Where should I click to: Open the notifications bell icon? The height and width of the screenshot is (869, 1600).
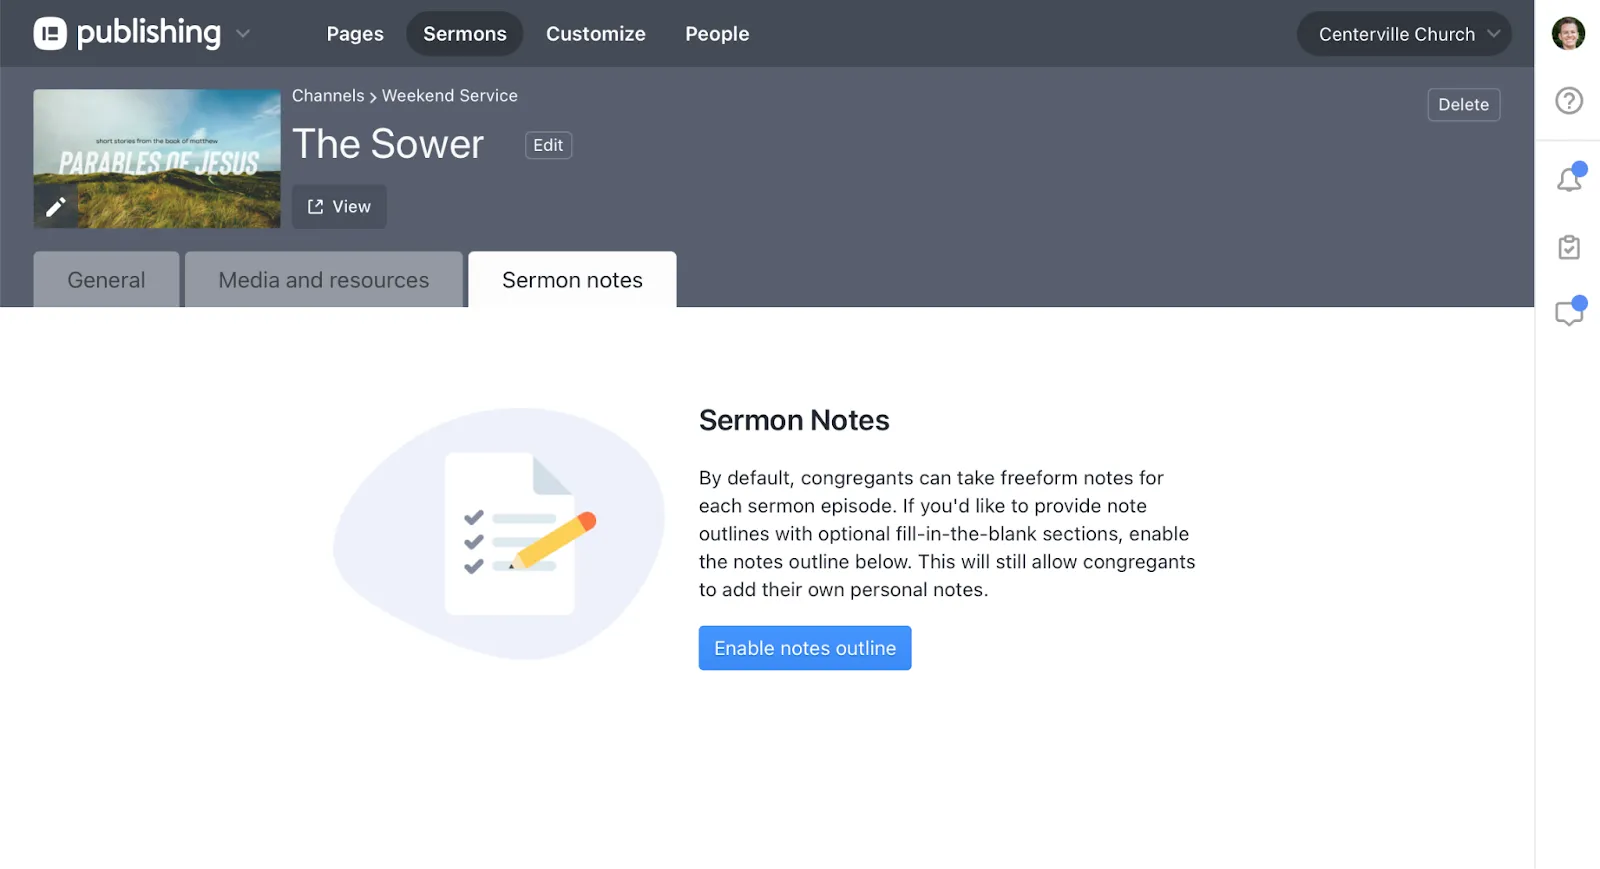coord(1569,179)
